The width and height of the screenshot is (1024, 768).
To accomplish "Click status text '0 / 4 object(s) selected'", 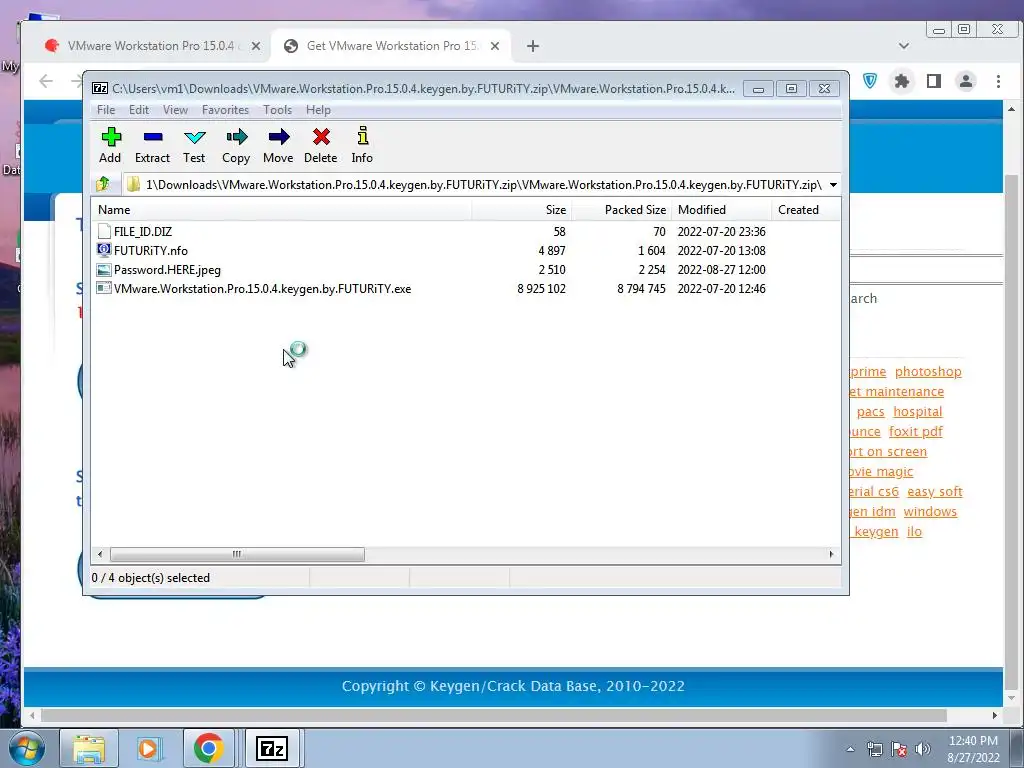I will coord(151,578).
